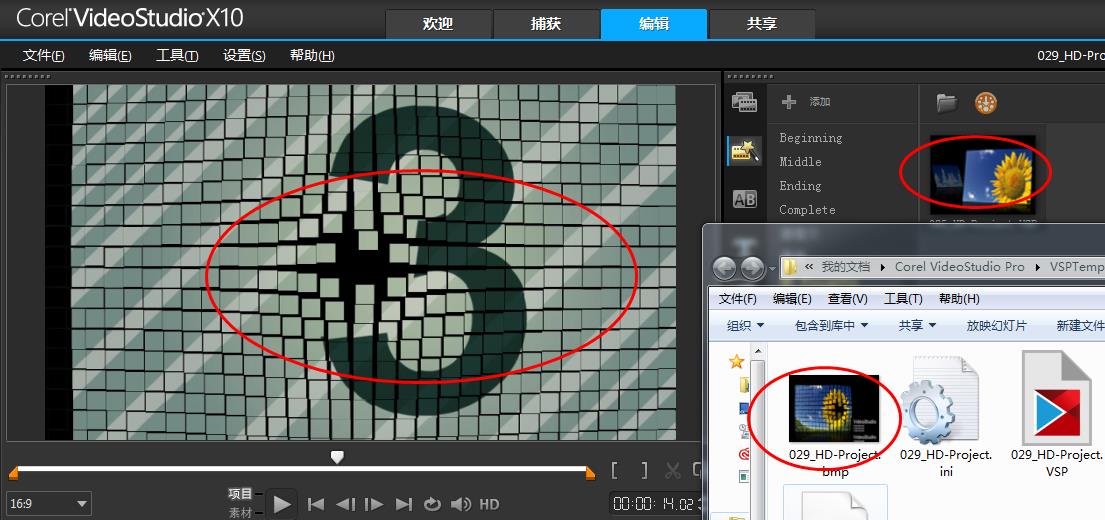Select the Ending template category

pyautogui.click(x=801, y=186)
